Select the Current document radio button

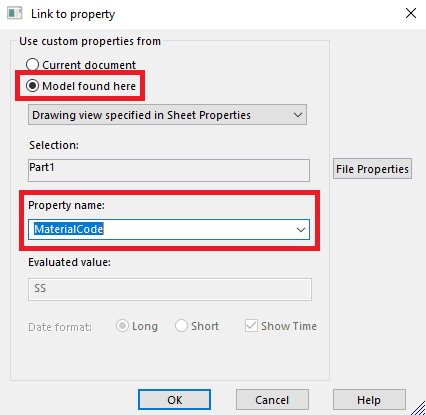pos(32,64)
